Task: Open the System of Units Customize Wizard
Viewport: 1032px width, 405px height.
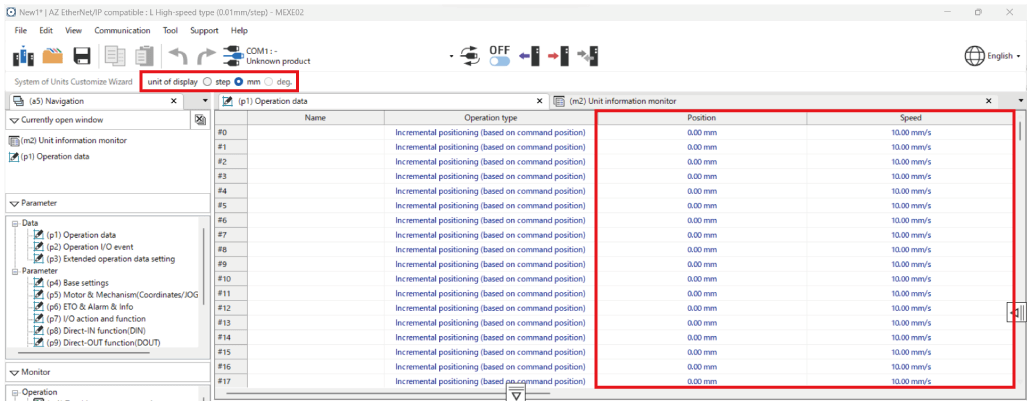Action: point(72,82)
